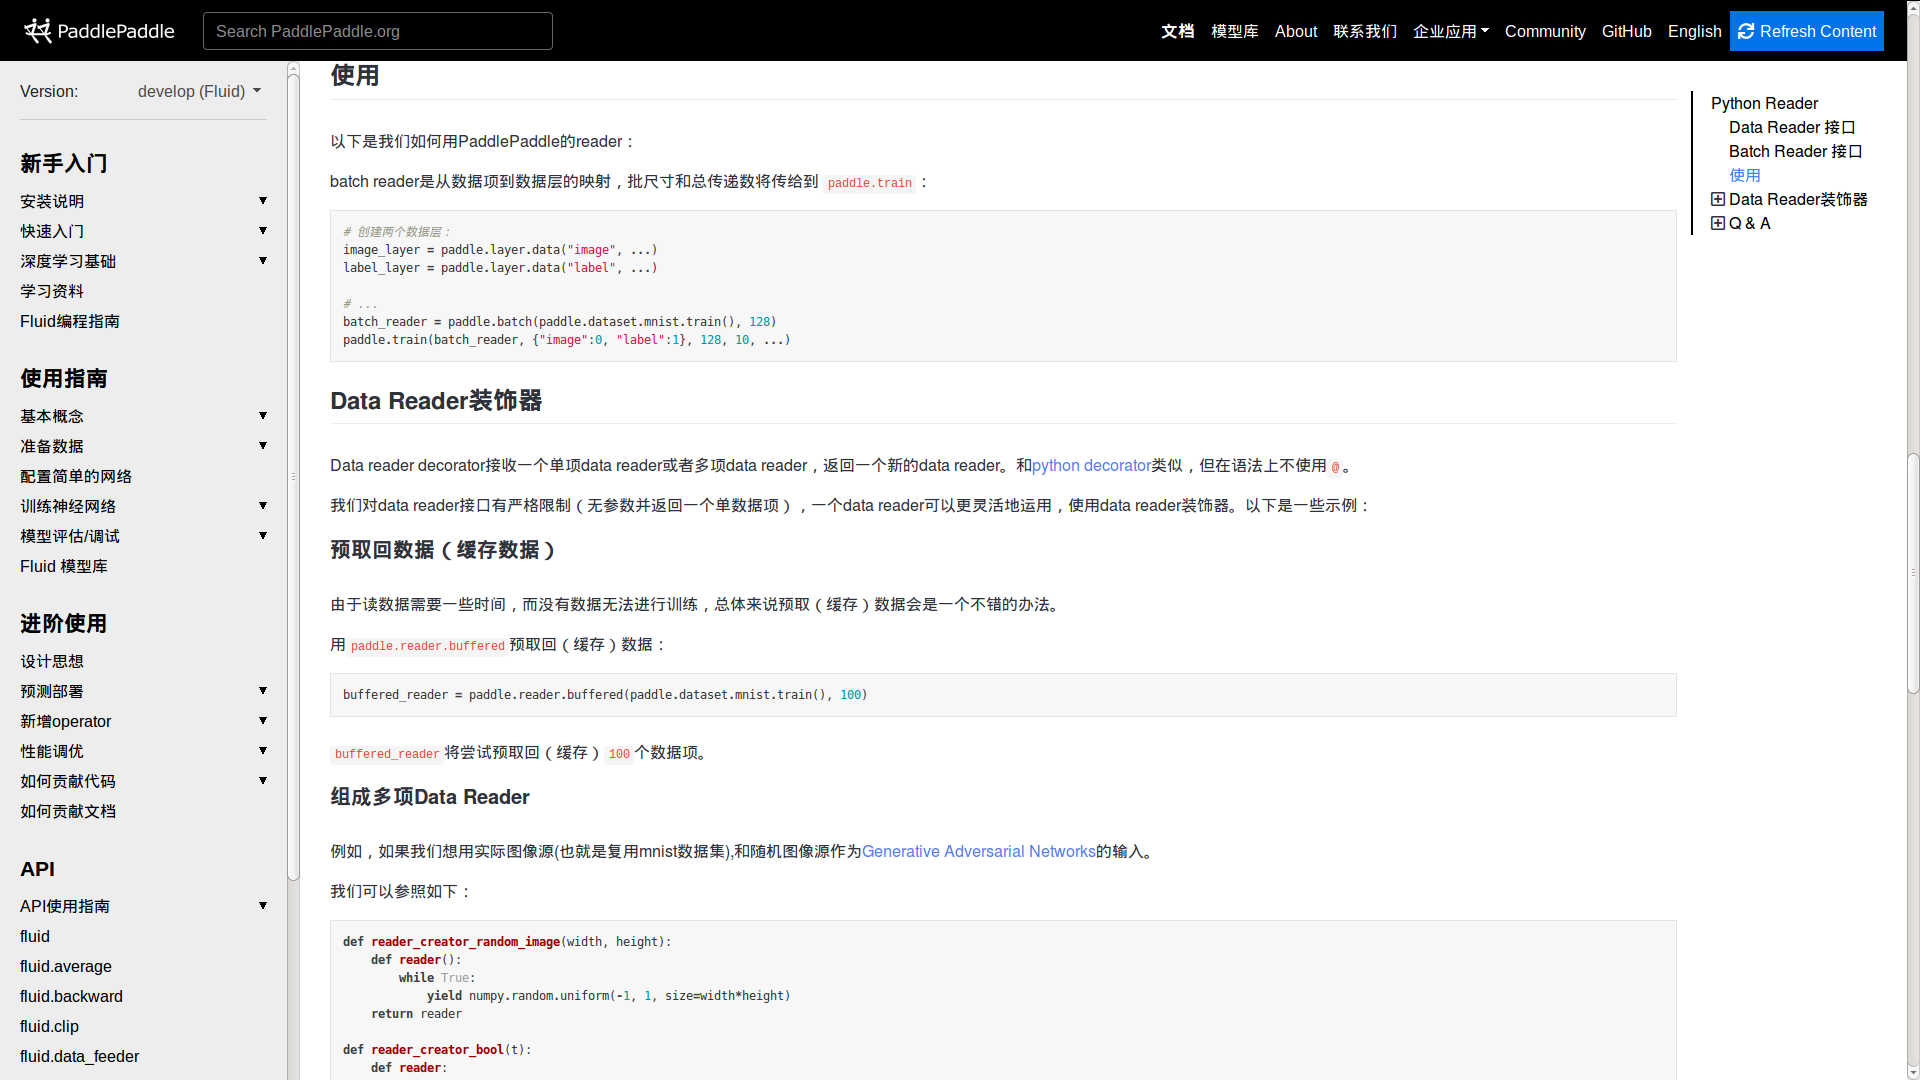
Task: Open the 企业应用 dropdown menu
Action: (x=1450, y=31)
